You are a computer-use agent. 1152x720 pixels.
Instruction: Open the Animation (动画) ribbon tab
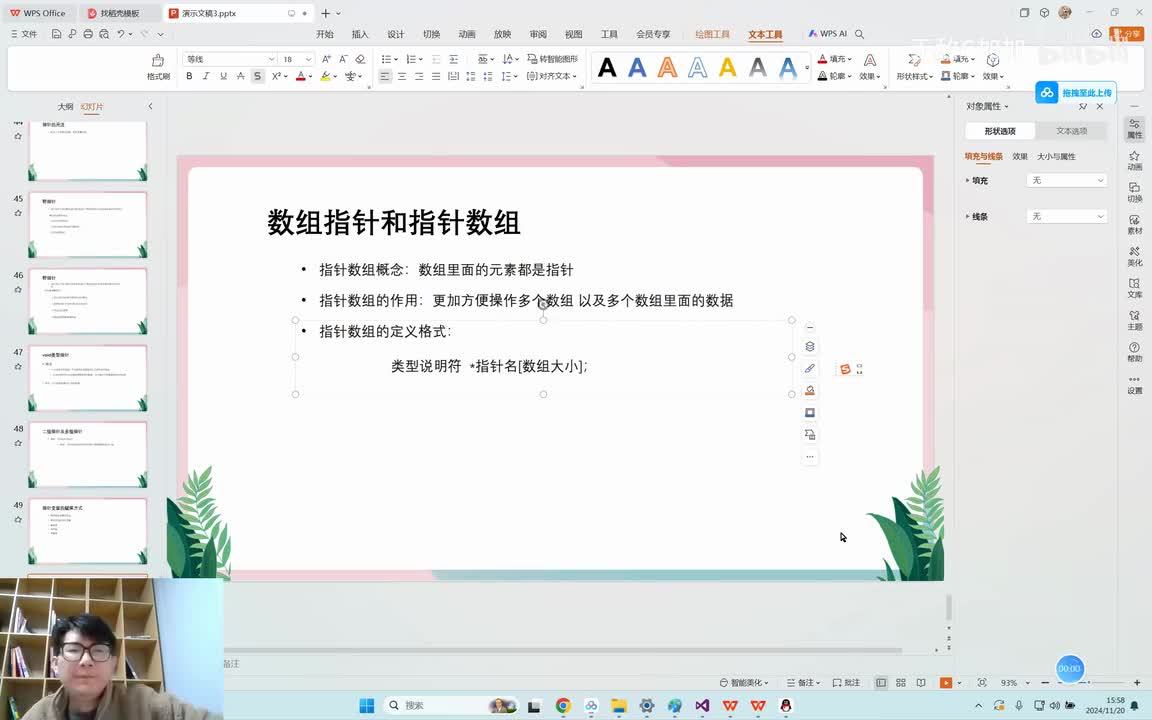[467, 35]
